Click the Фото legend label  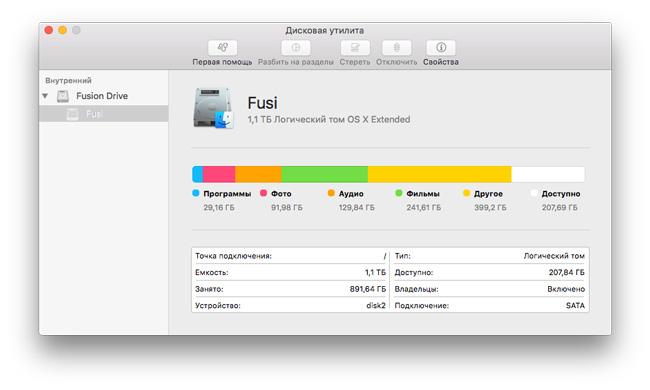[281, 194]
